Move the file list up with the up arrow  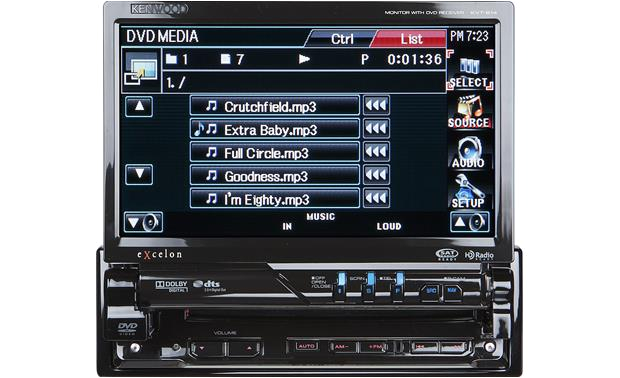[x=139, y=106]
